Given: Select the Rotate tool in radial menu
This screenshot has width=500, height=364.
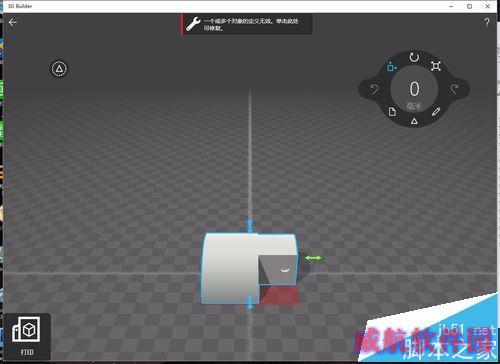Looking at the screenshot, I should pyautogui.click(x=414, y=57).
